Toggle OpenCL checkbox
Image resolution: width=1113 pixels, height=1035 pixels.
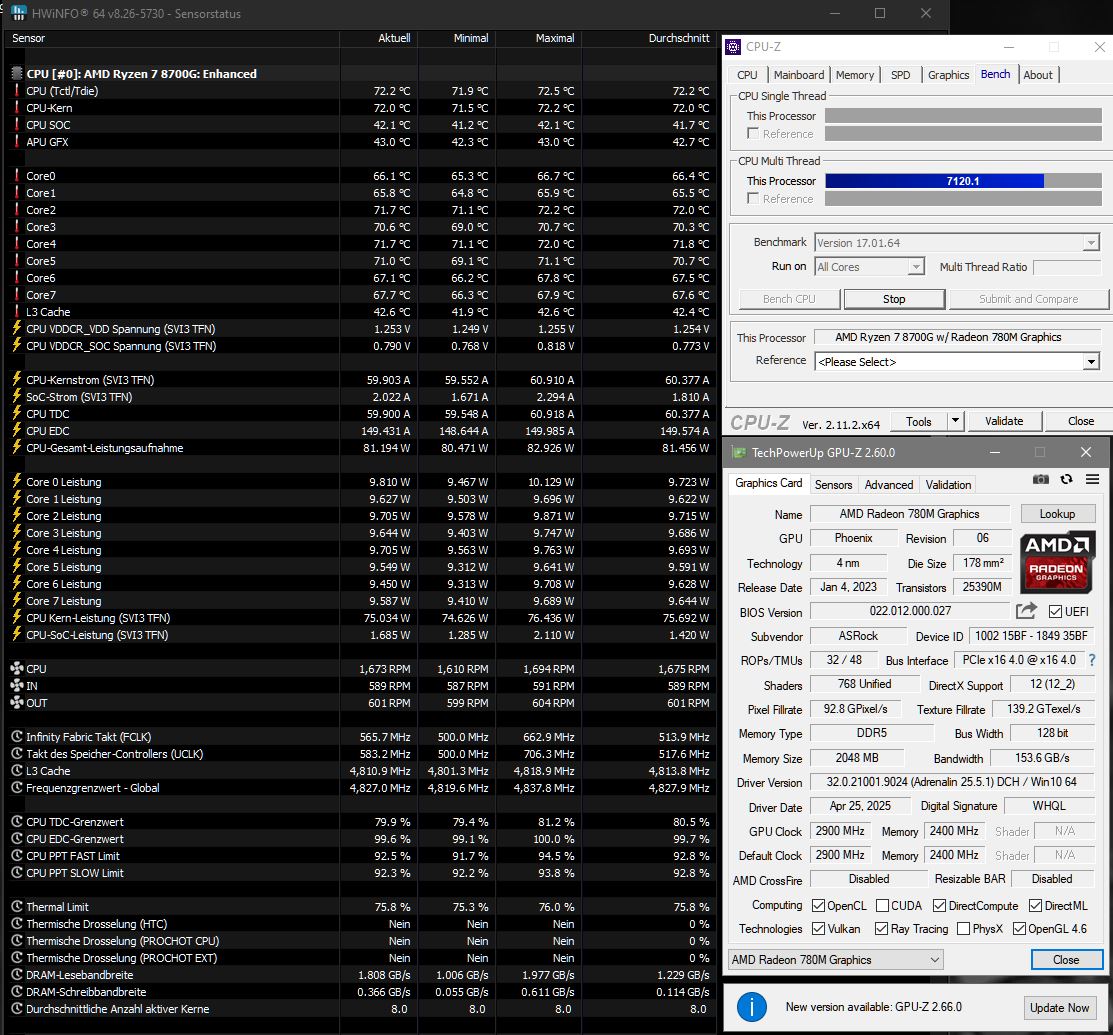pos(818,906)
